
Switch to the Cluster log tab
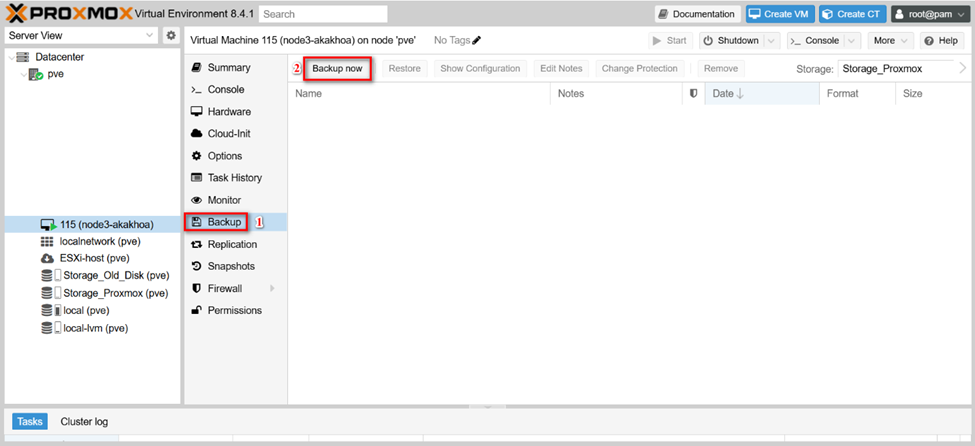(x=84, y=422)
